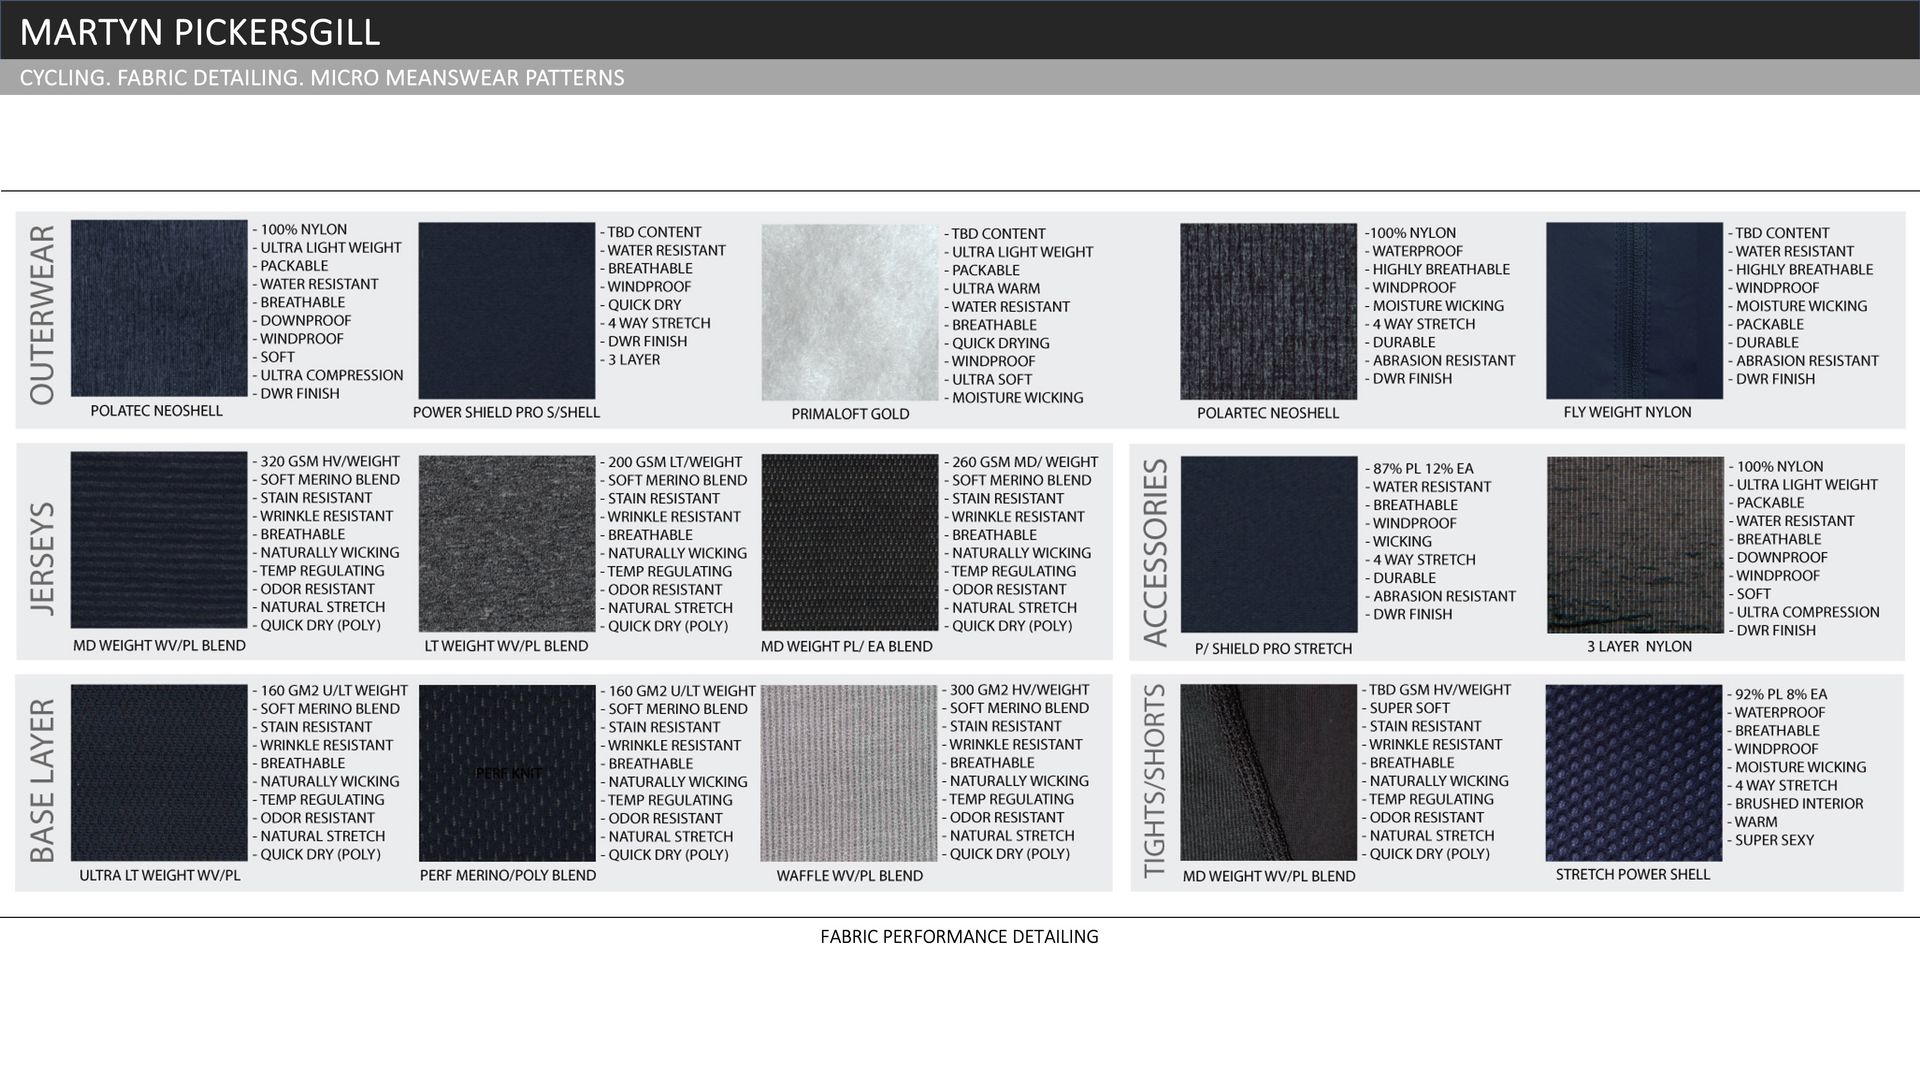Select the Power Shield Pro S/Shell swatch
Screen dimensions: 1920x1080
(x=506, y=310)
